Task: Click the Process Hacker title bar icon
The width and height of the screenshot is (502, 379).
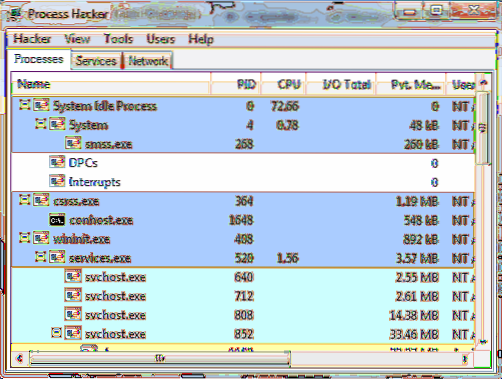Action: pyautogui.click(x=16, y=14)
